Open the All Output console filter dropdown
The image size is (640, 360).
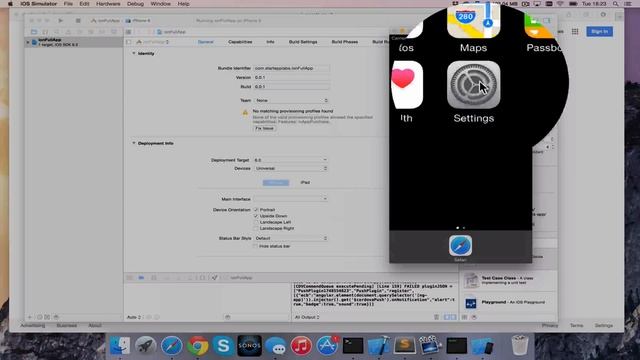click(307, 317)
